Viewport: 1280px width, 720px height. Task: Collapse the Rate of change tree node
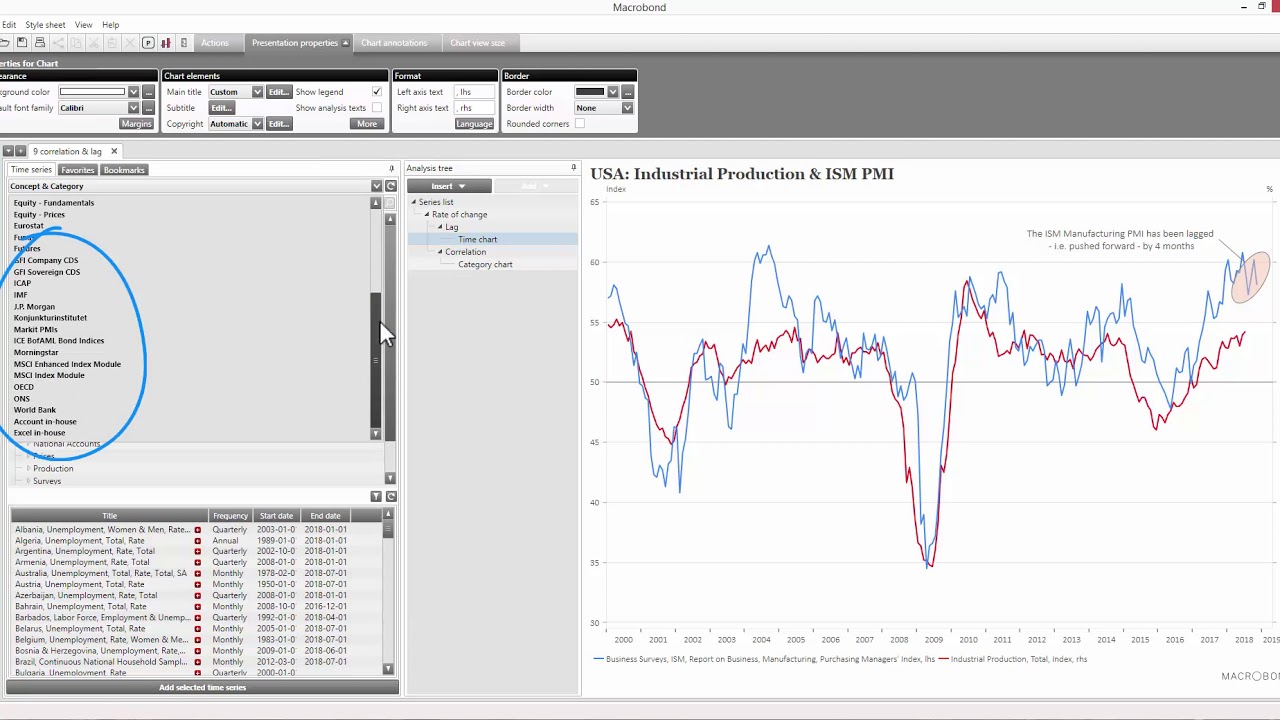click(x=427, y=214)
